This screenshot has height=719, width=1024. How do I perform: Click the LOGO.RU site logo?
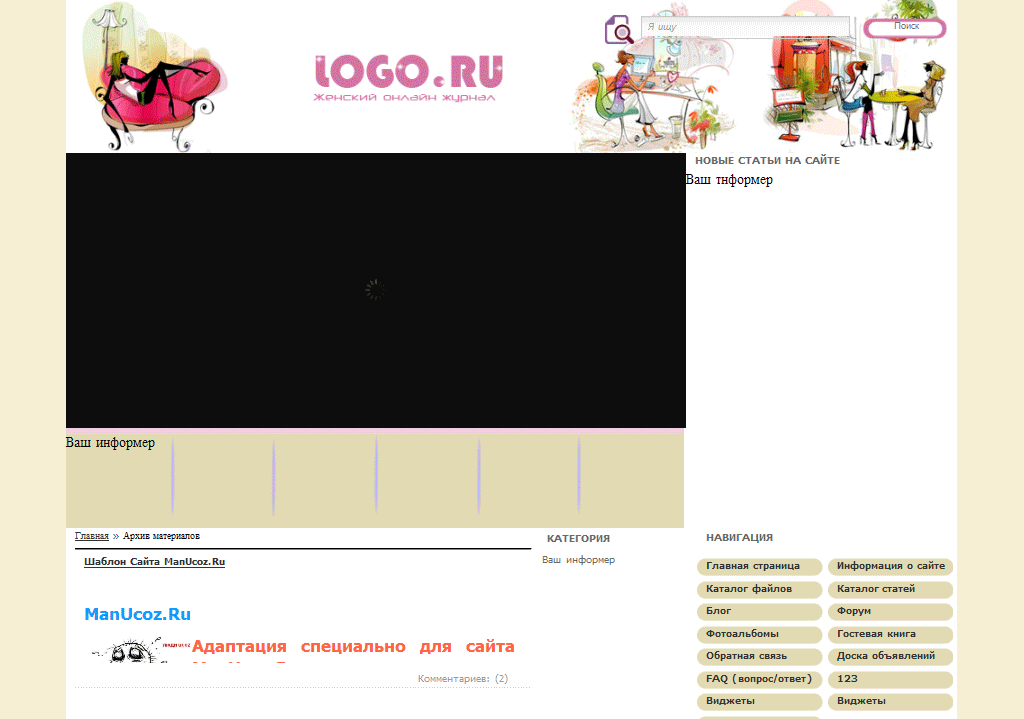(409, 79)
